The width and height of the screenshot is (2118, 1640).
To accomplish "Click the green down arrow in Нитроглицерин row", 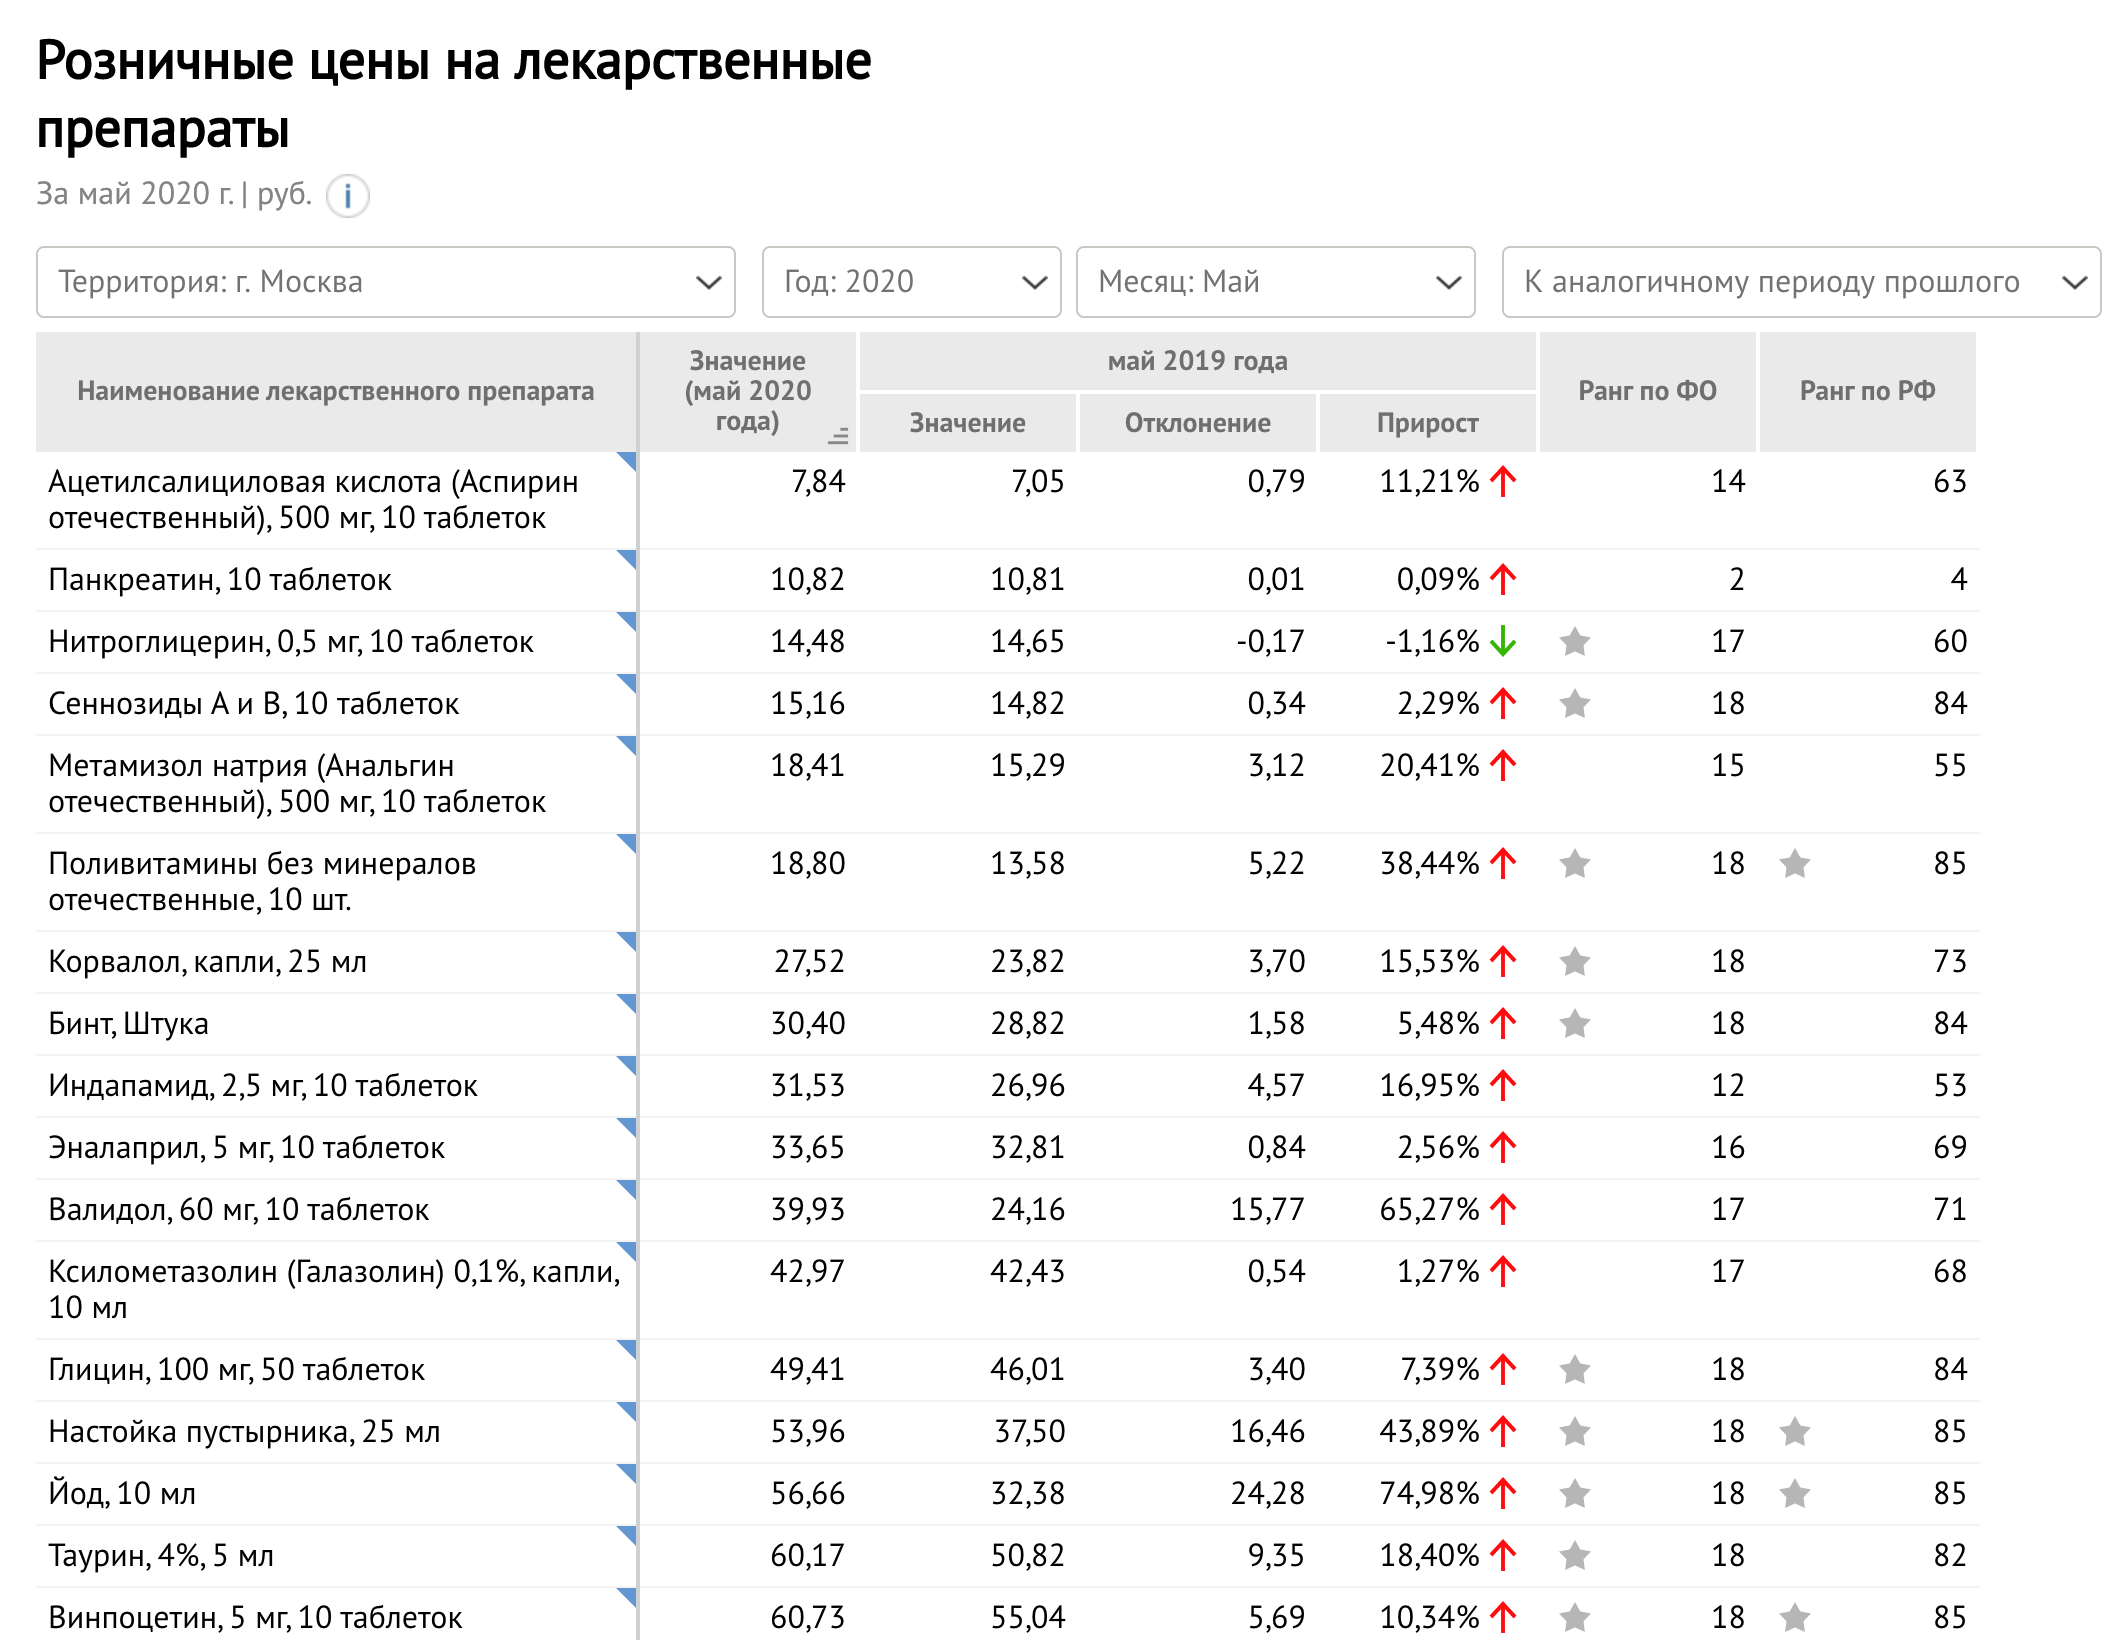I will point(1503,641).
